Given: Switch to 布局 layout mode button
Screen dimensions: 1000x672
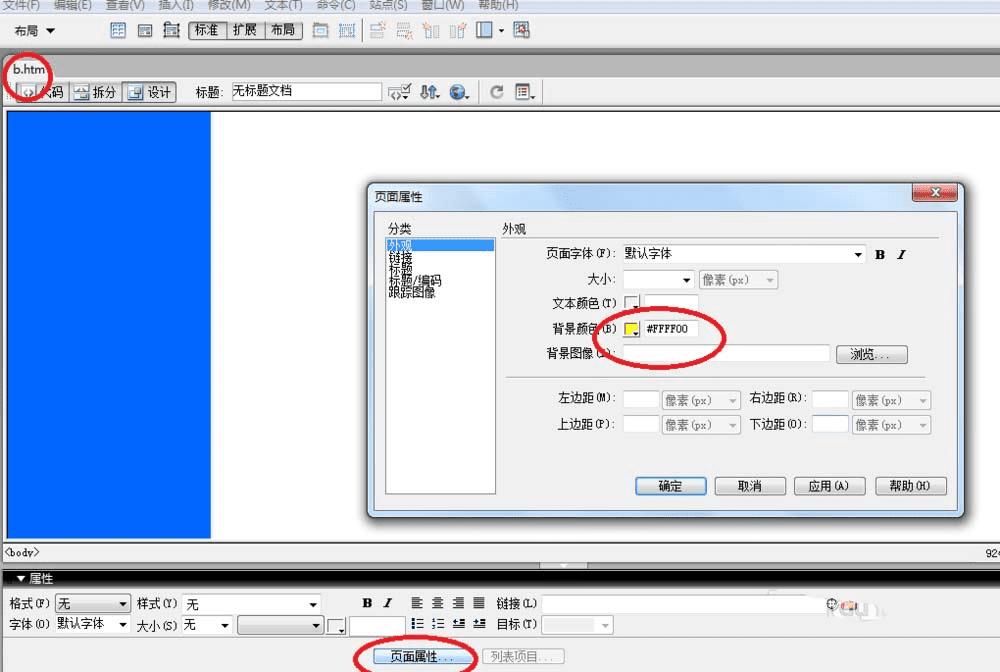Looking at the screenshot, I should point(283,30).
